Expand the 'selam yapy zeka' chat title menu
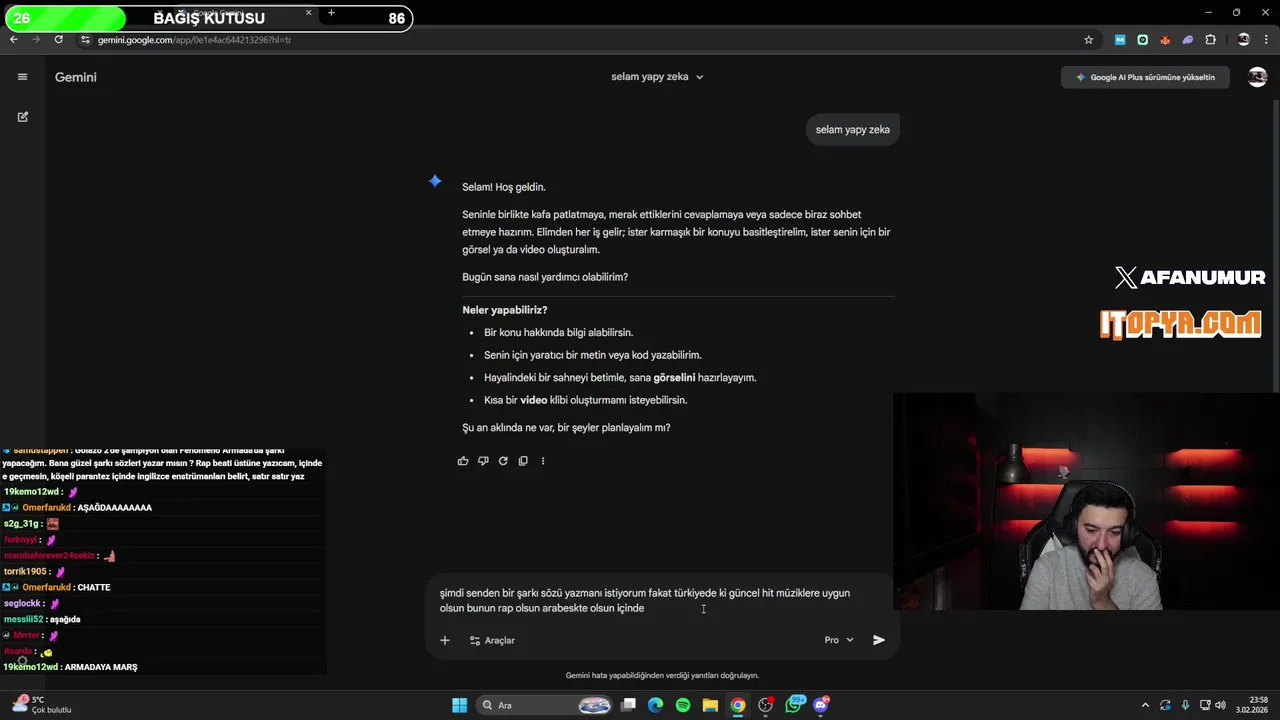The image size is (1280, 720). coord(657,77)
